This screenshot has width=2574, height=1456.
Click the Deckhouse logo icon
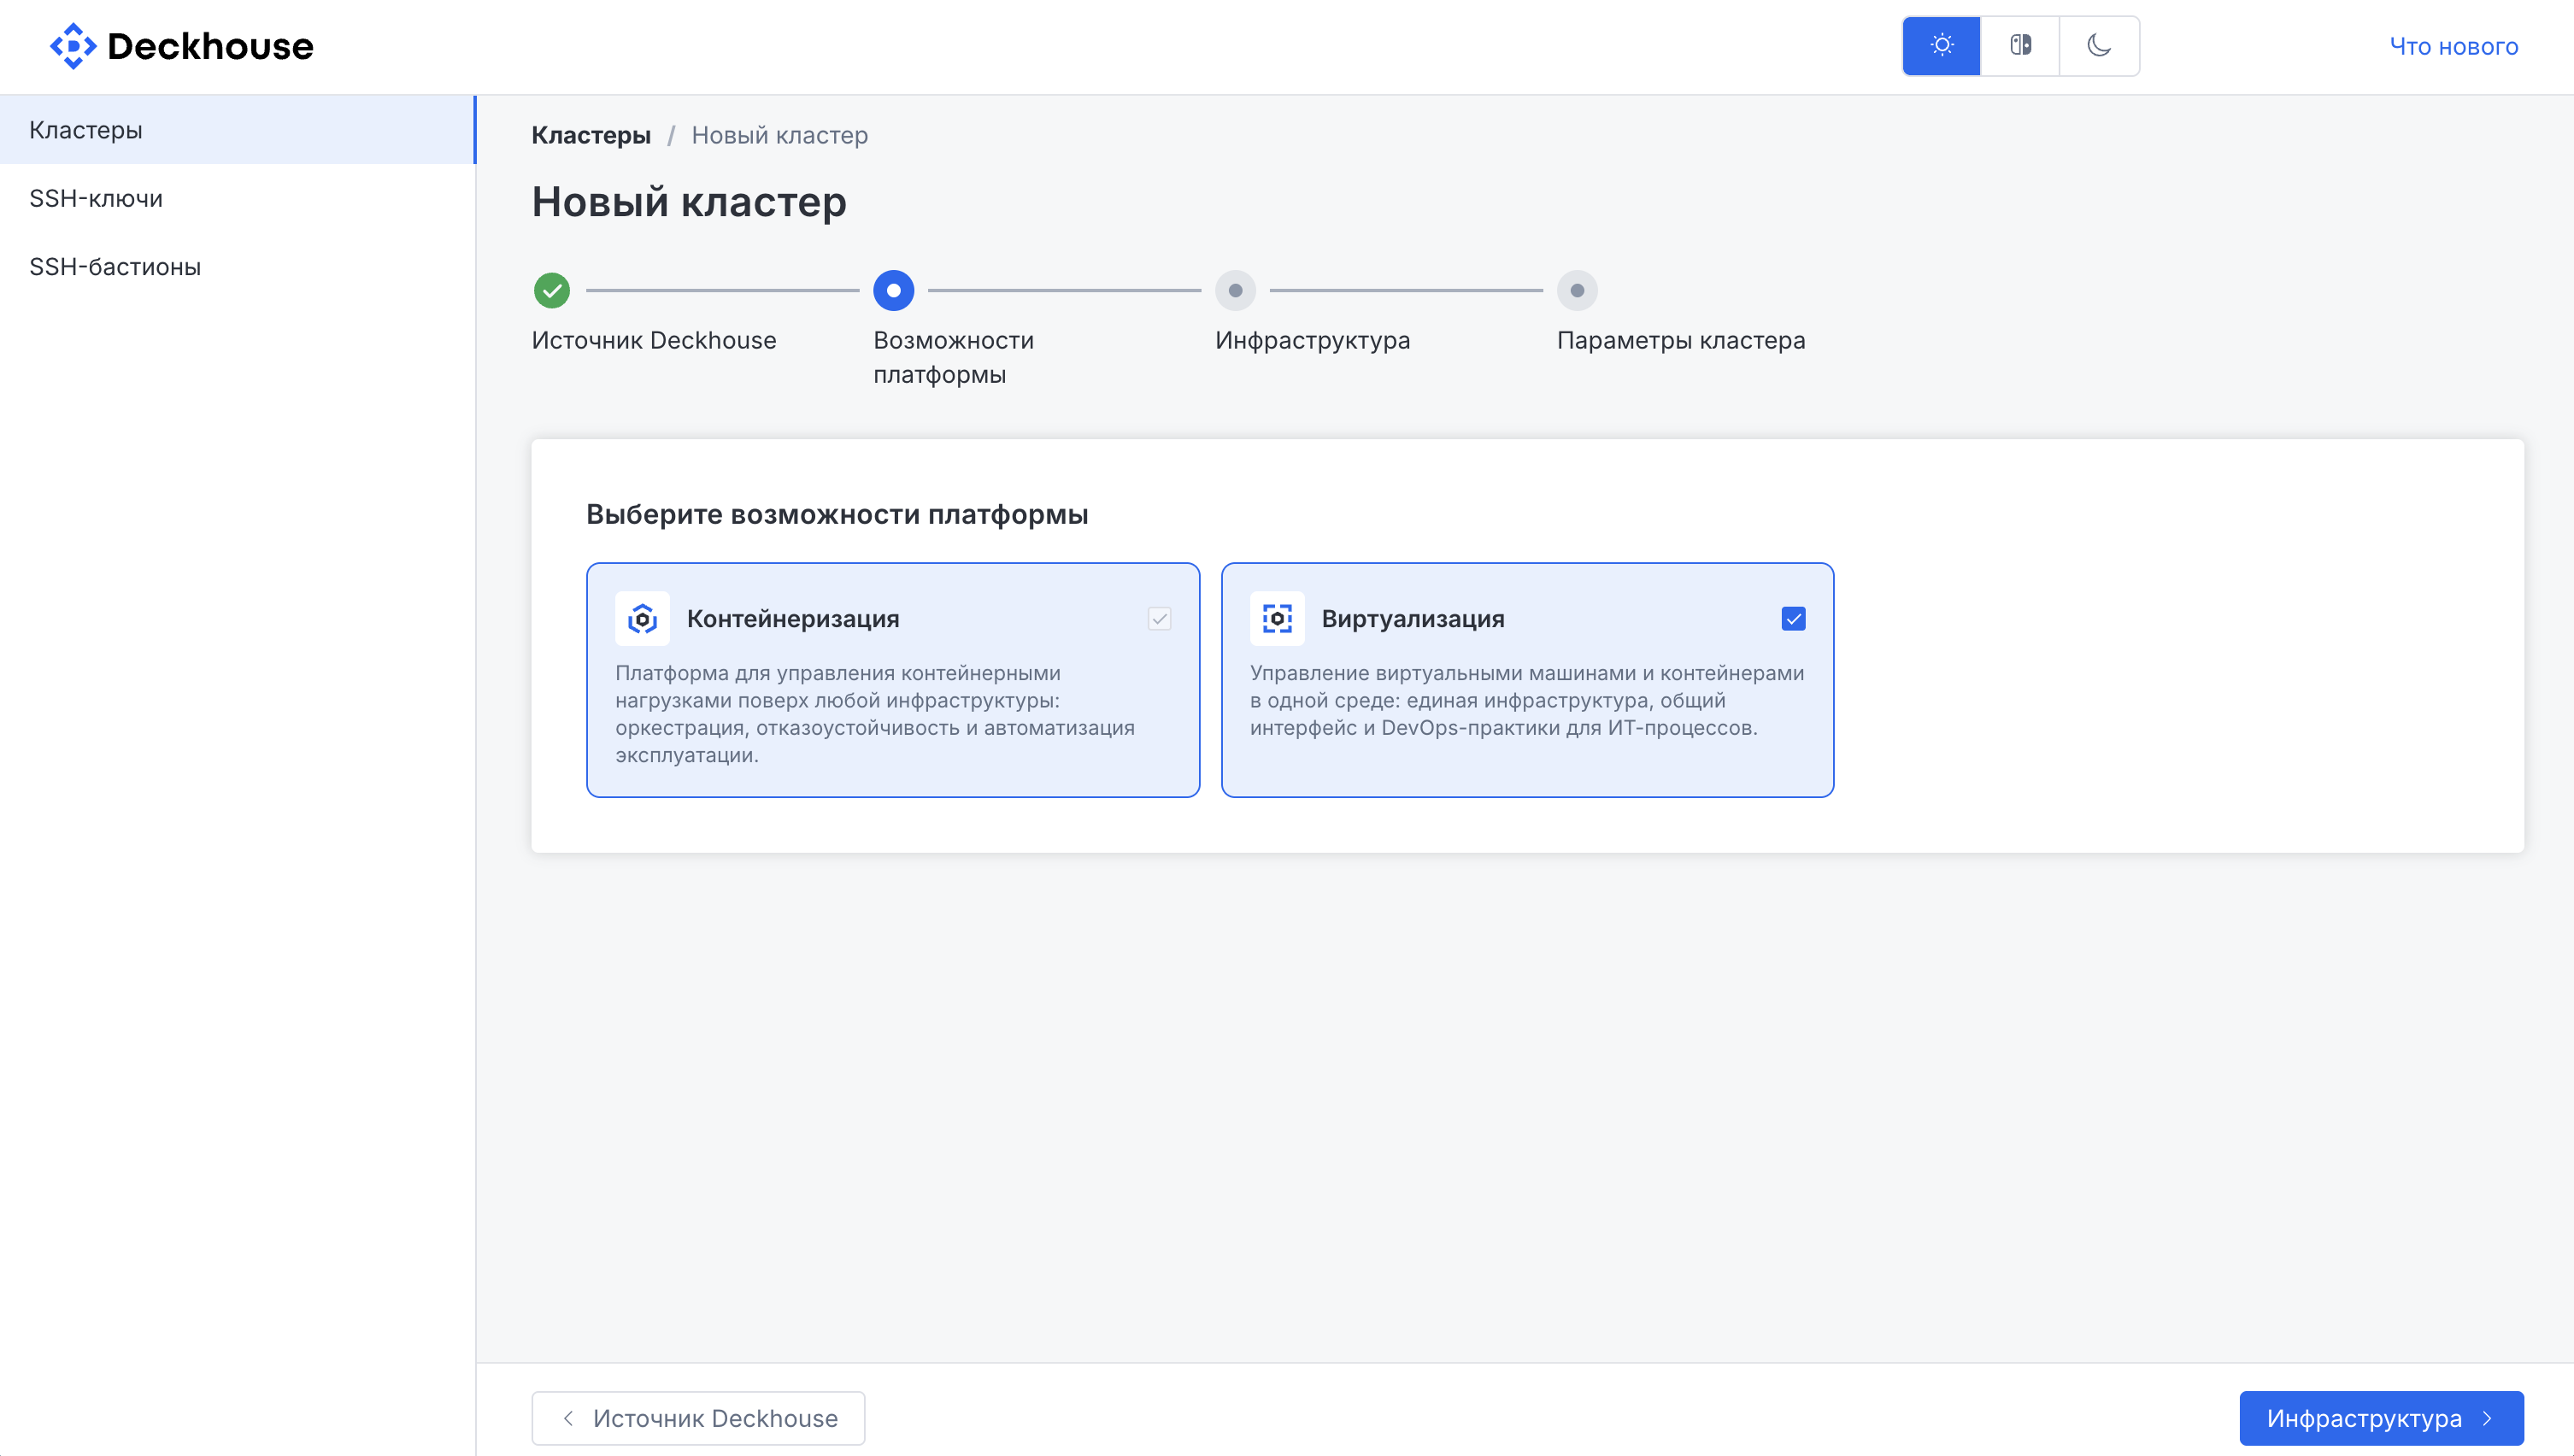coord(73,46)
